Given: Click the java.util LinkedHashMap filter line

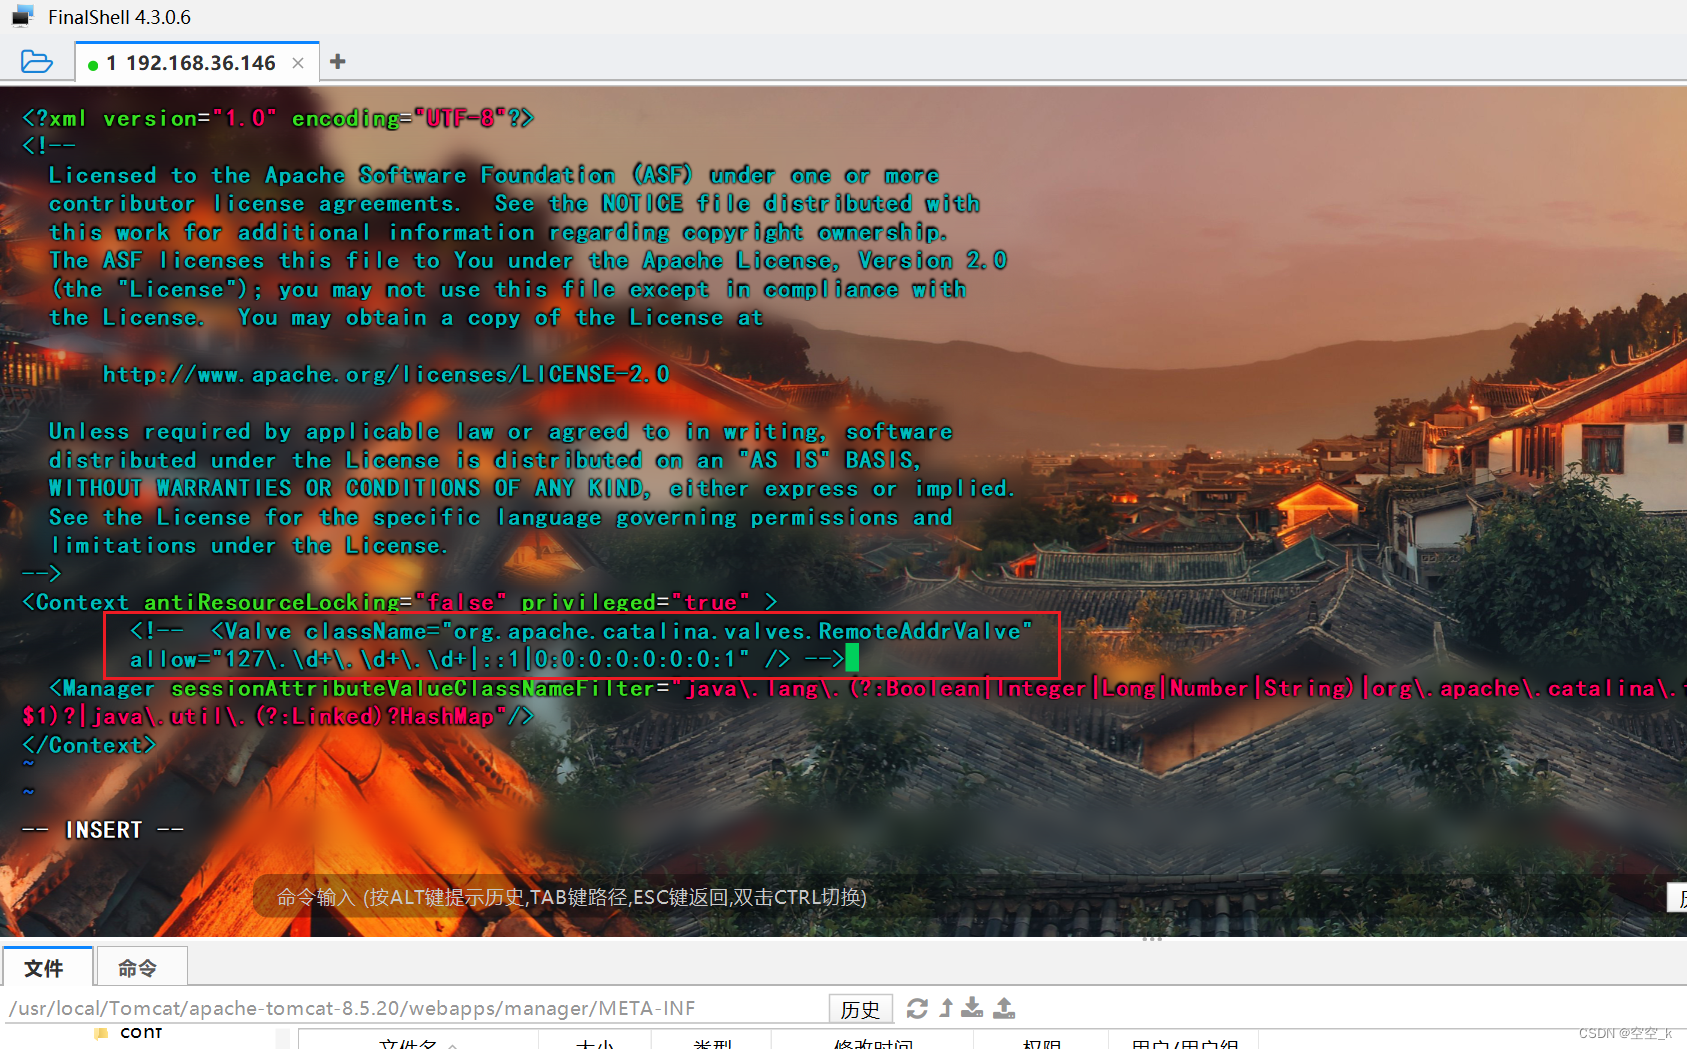Looking at the screenshot, I should tap(278, 716).
